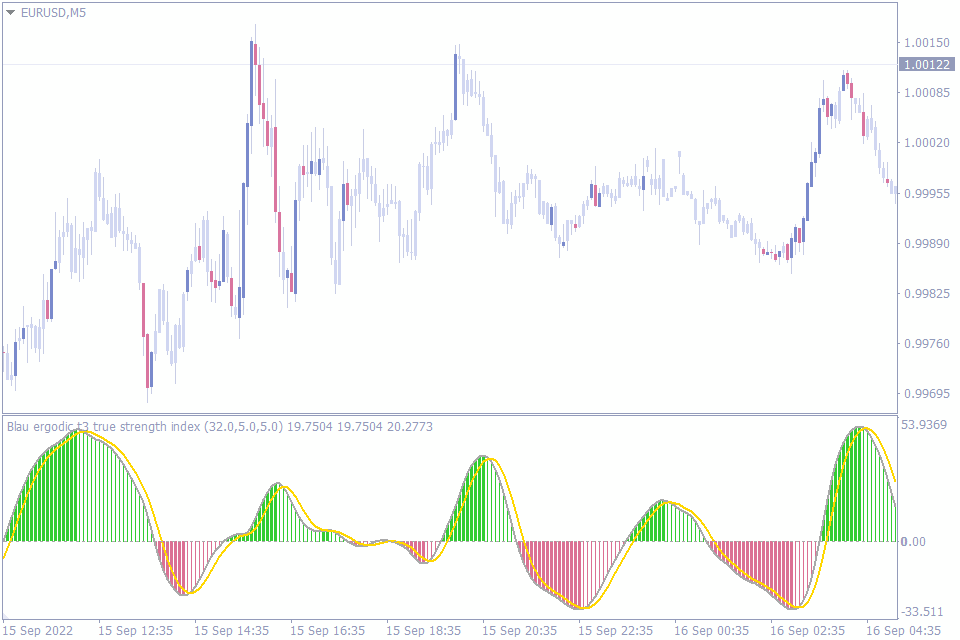Click the divider between price chart and indicator pane
The height and width of the screenshot is (640, 960).
click(450, 412)
